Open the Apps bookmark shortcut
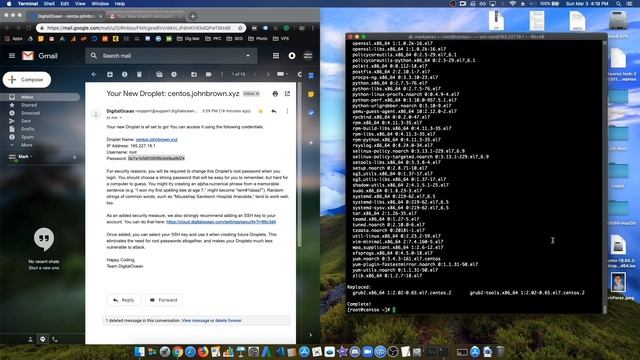The height and width of the screenshot is (360, 640). click(14, 39)
